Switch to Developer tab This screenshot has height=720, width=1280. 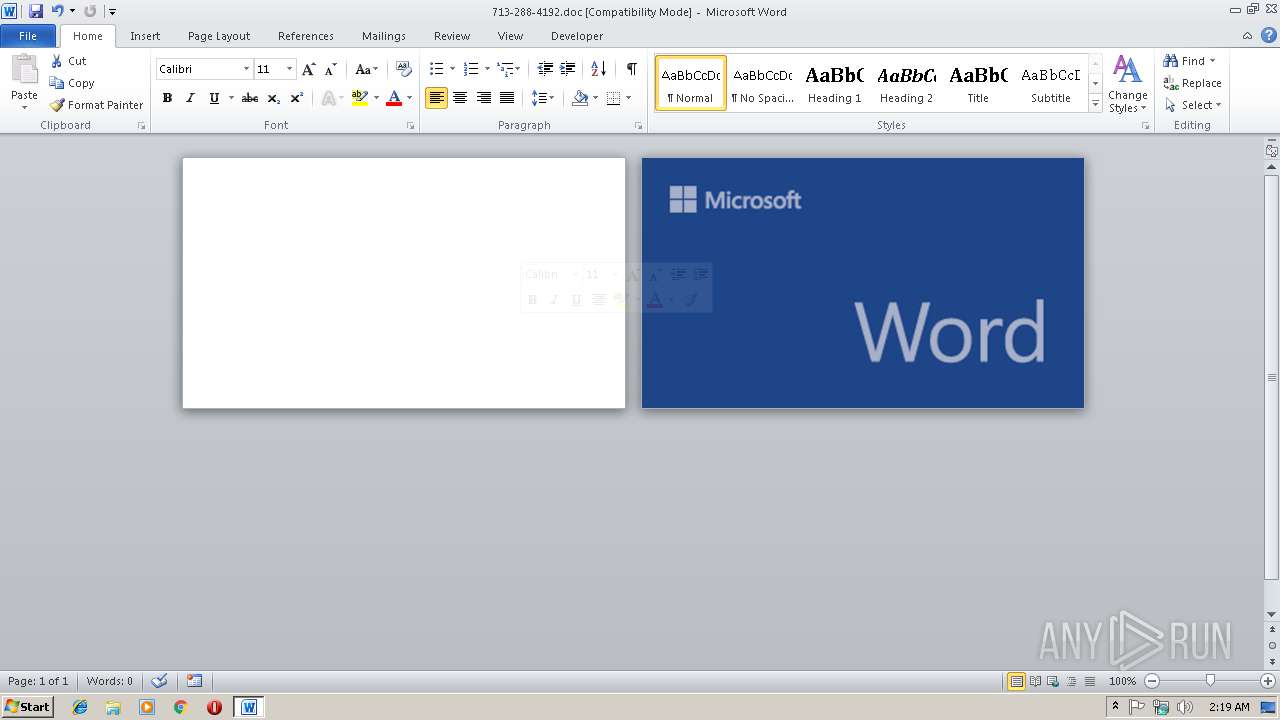click(x=577, y=36)
